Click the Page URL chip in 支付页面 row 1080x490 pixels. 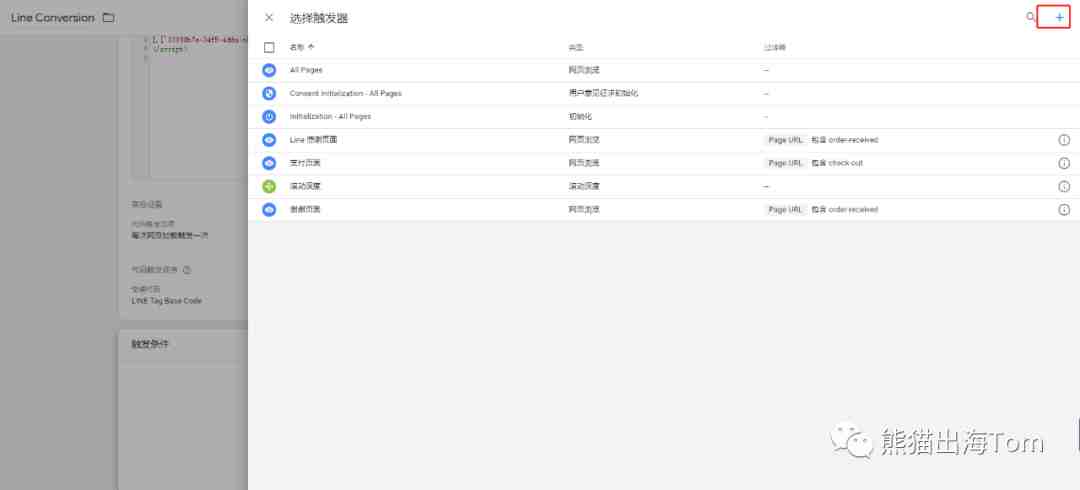click(x=785, y=163)
